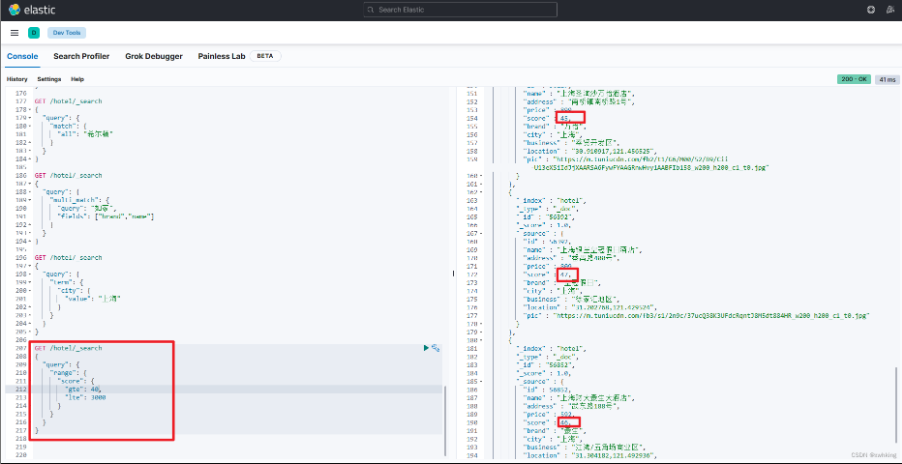Open the Grok Debugger tab
The image size is (902, 464).
tap(154, 56)
